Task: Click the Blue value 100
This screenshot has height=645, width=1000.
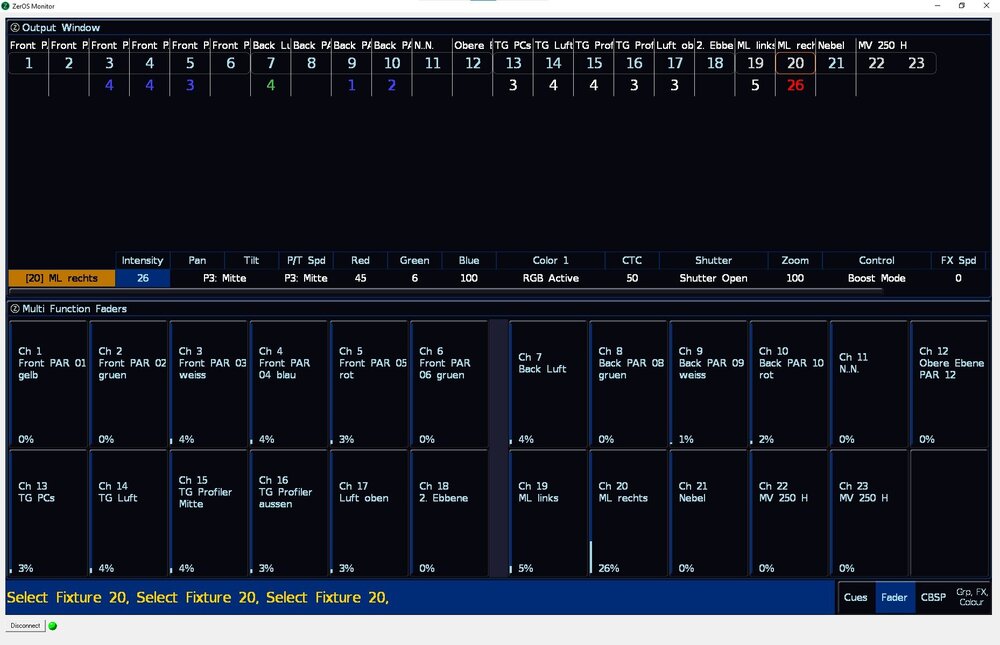Action: point(469,278)
